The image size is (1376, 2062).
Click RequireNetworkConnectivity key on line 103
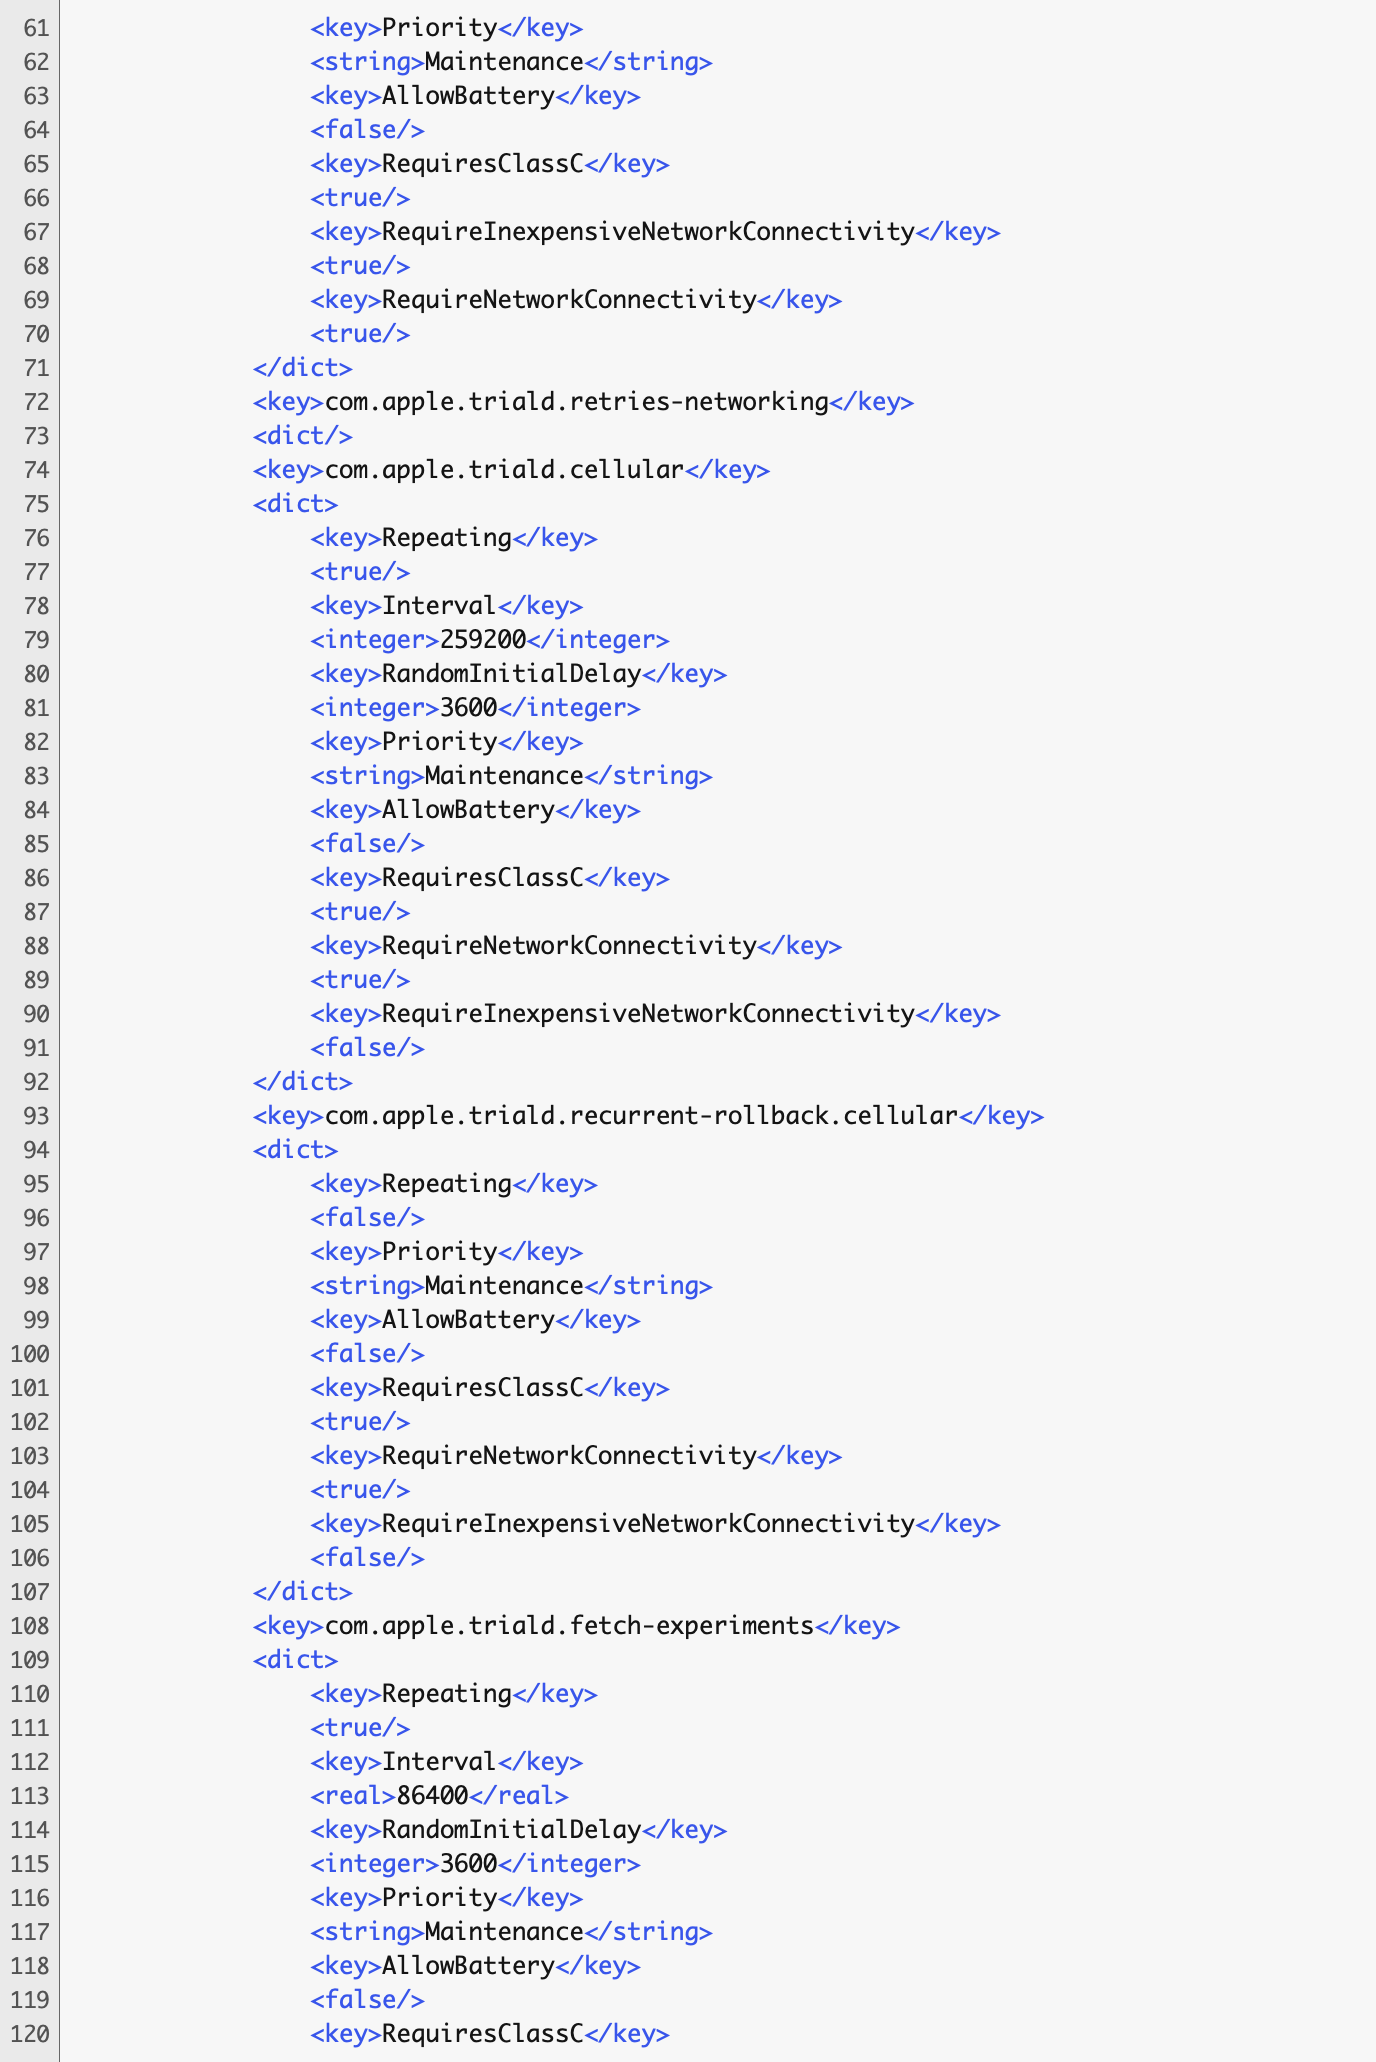(x=570, y=1456)
